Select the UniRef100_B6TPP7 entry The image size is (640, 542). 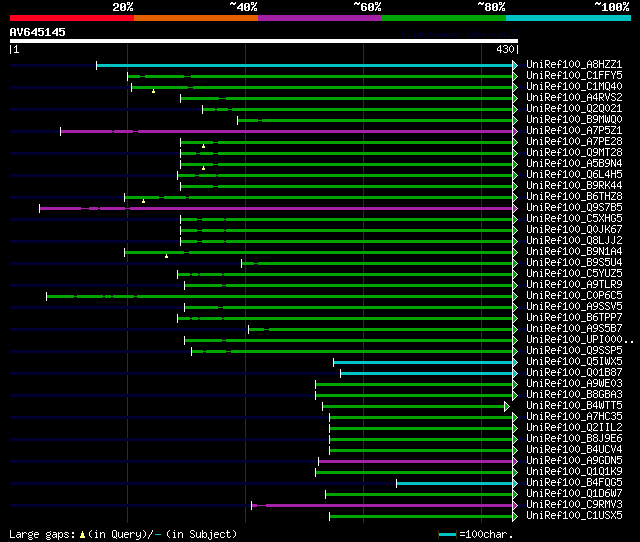574,318
